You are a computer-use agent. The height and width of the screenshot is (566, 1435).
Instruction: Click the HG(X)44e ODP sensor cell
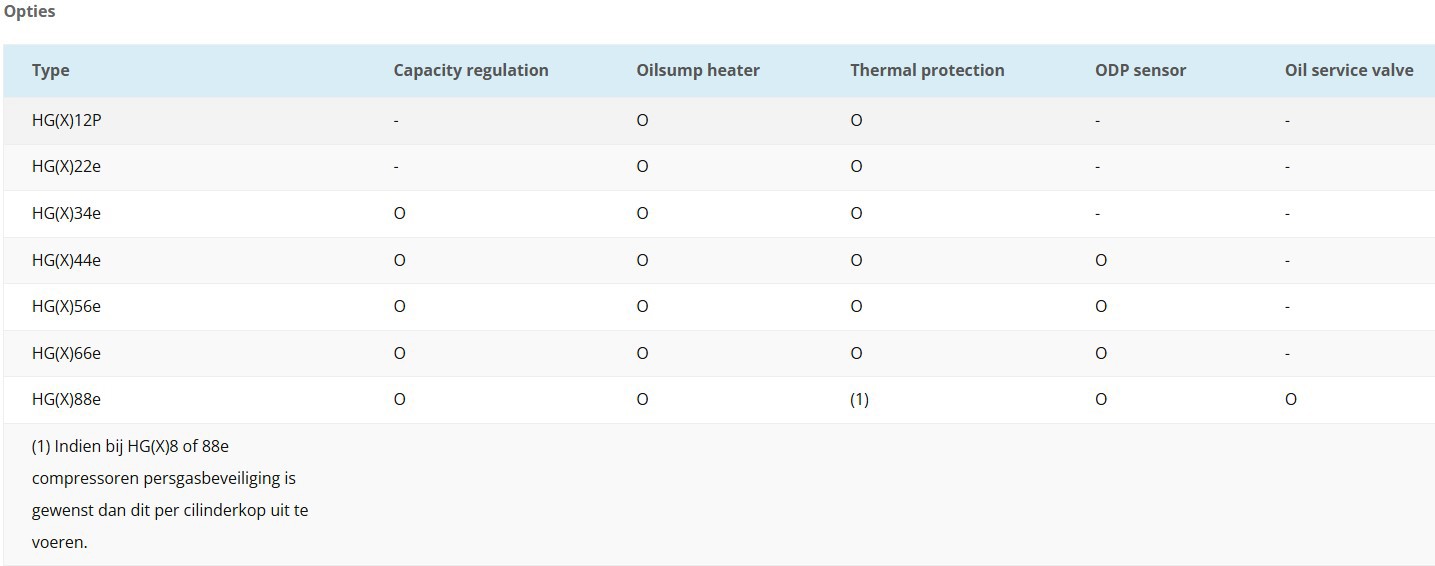point(1101,260)
